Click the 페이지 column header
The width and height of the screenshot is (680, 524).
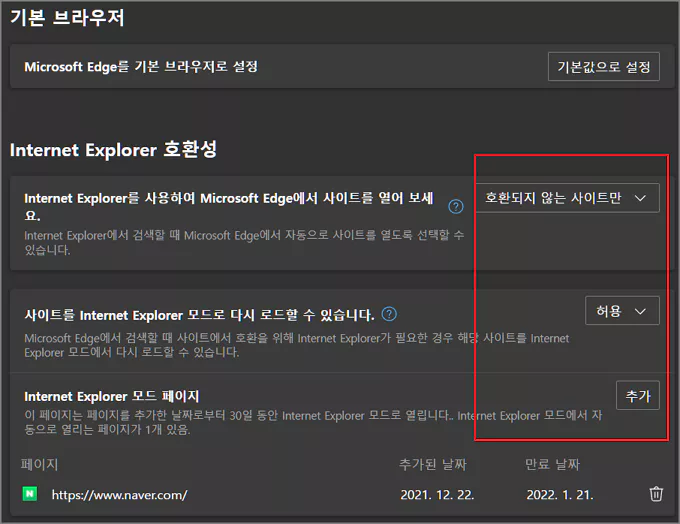[x=39, y=465]
